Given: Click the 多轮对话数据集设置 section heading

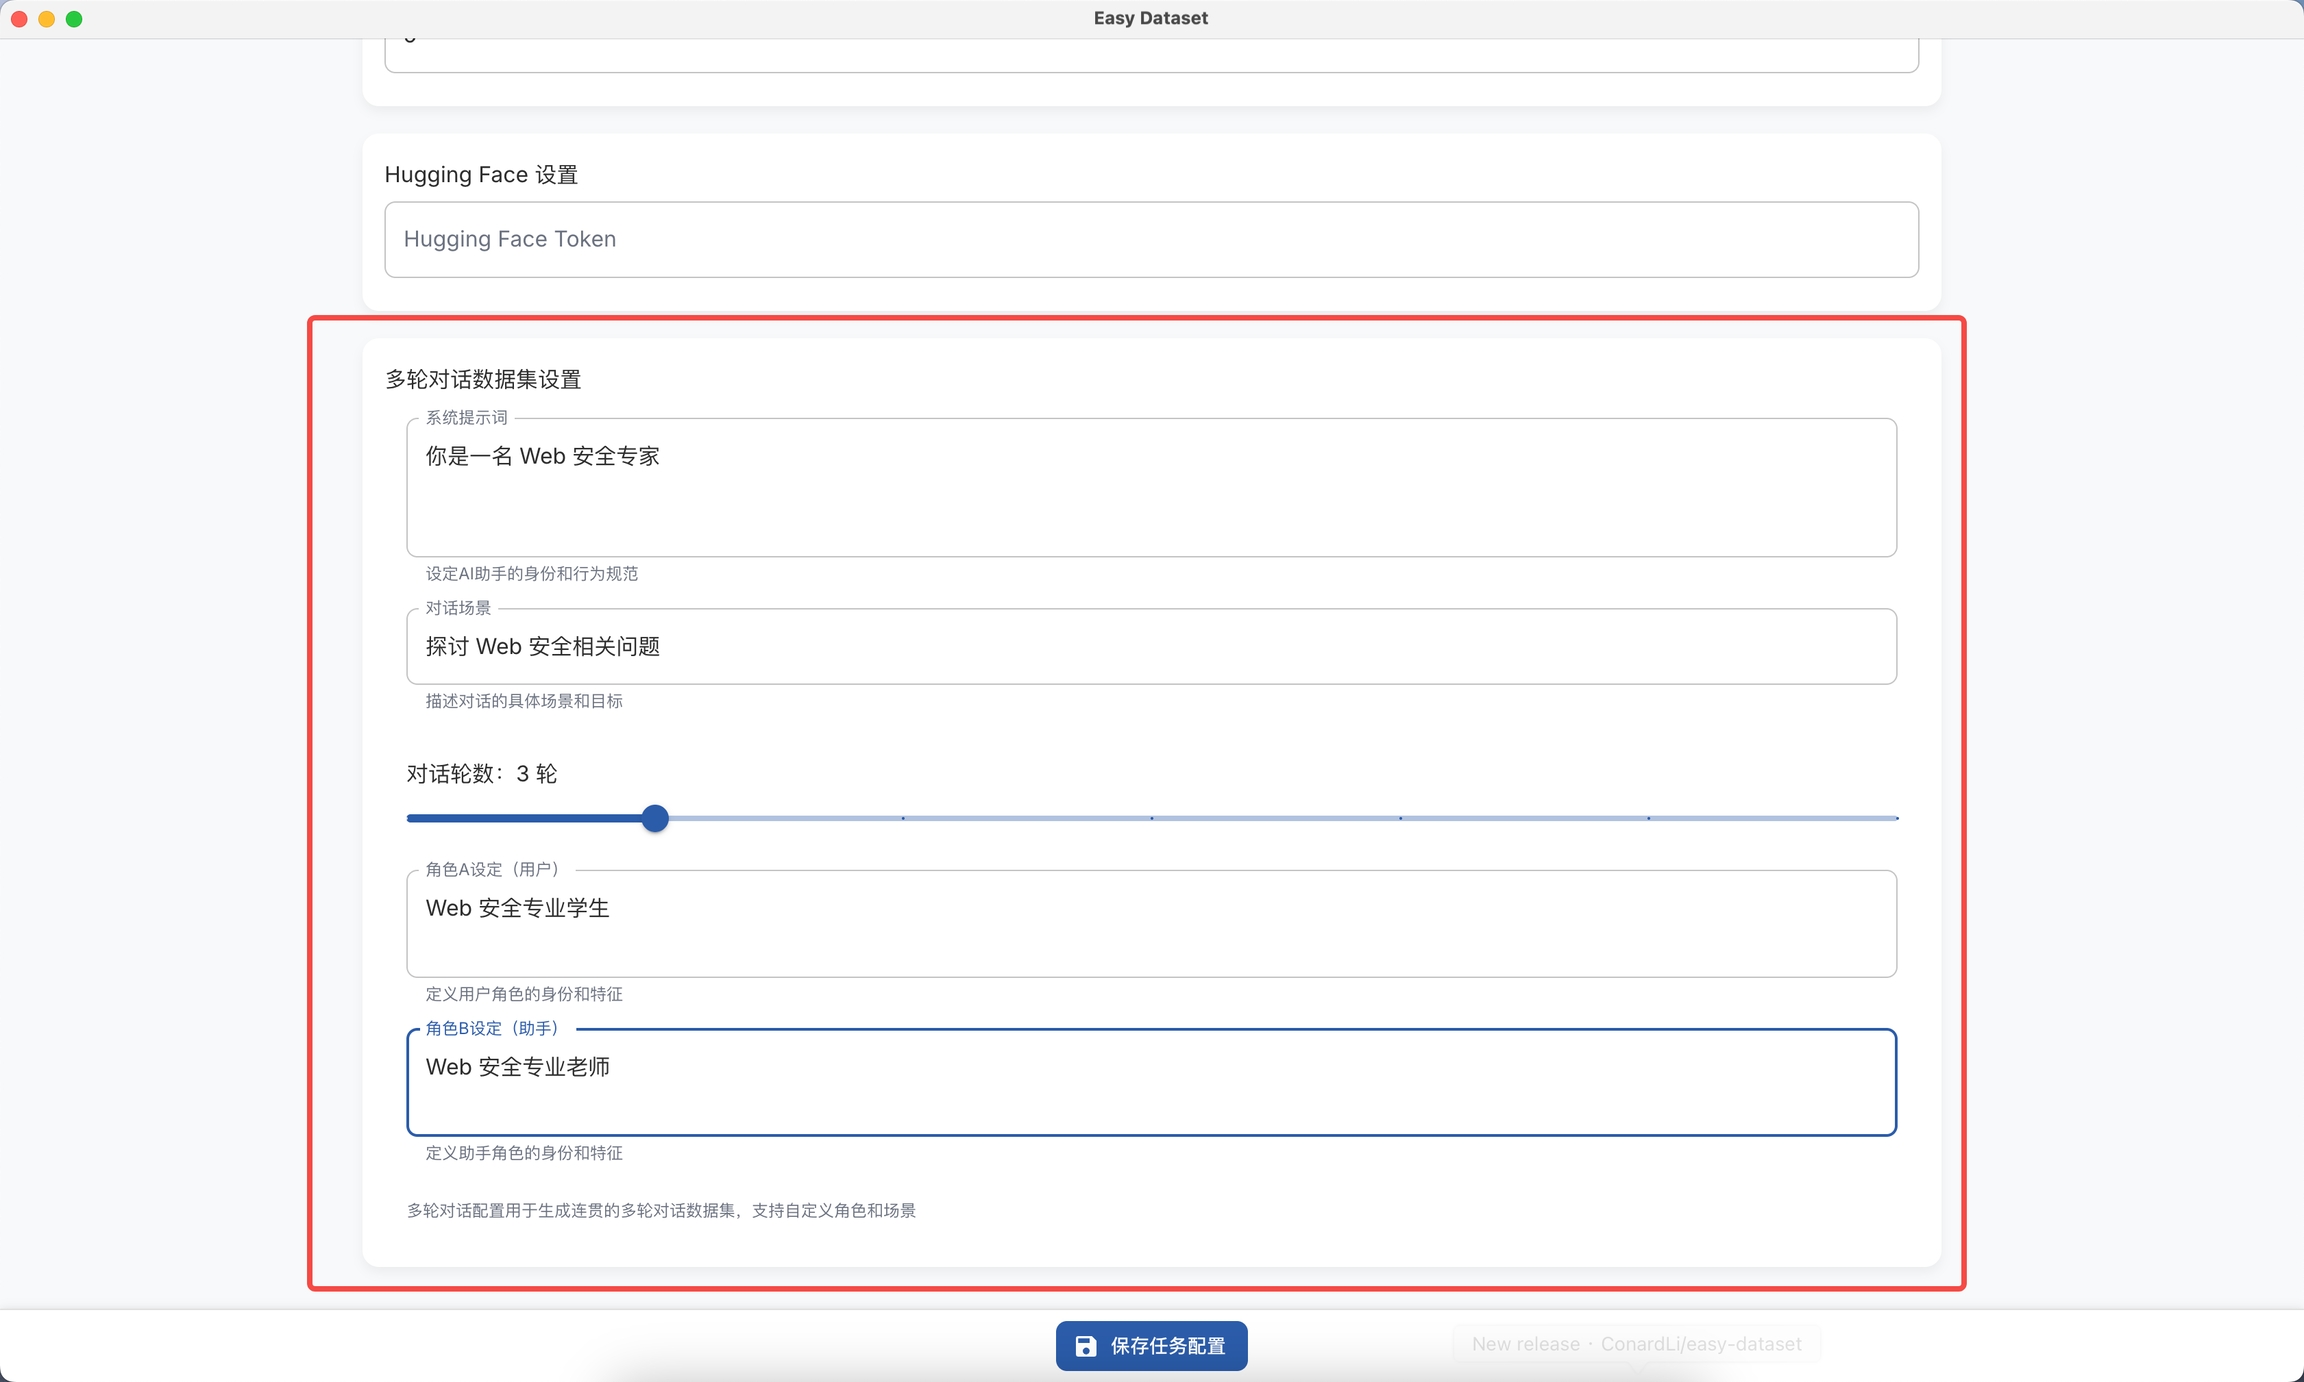Looking at the screenshot, I should (x=483, y=380).
